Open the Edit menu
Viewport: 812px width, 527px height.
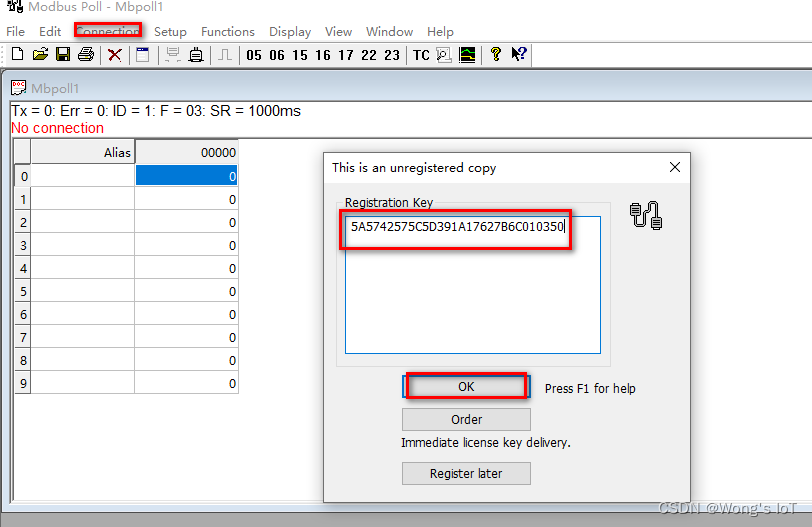pyautogui.click(x=50, y=32)
